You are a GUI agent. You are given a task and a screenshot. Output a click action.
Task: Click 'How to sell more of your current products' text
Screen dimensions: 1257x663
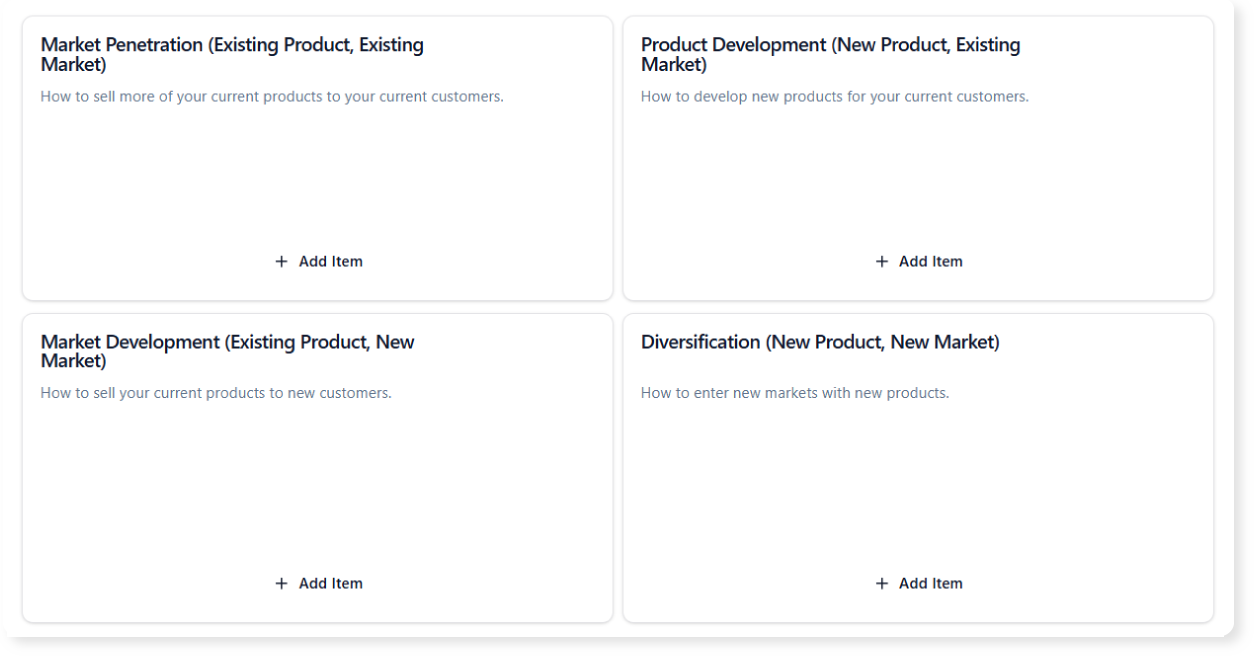click(272, 97)
